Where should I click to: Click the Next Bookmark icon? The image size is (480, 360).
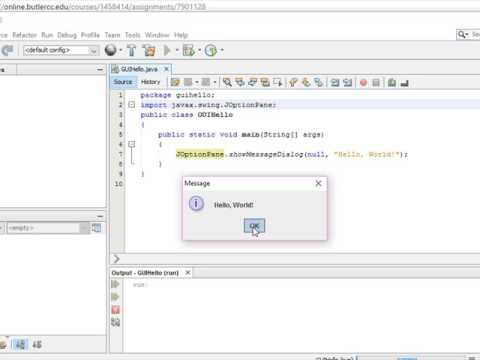(306, 82)
